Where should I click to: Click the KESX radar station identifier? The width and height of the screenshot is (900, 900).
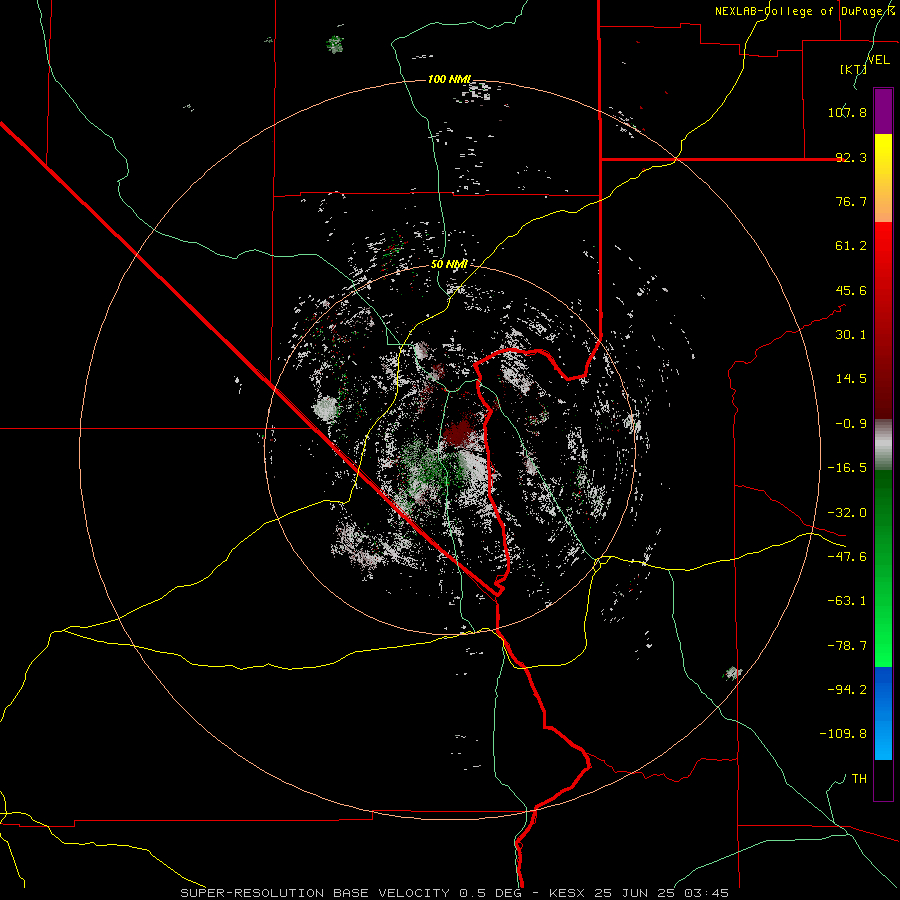point(569,893)
